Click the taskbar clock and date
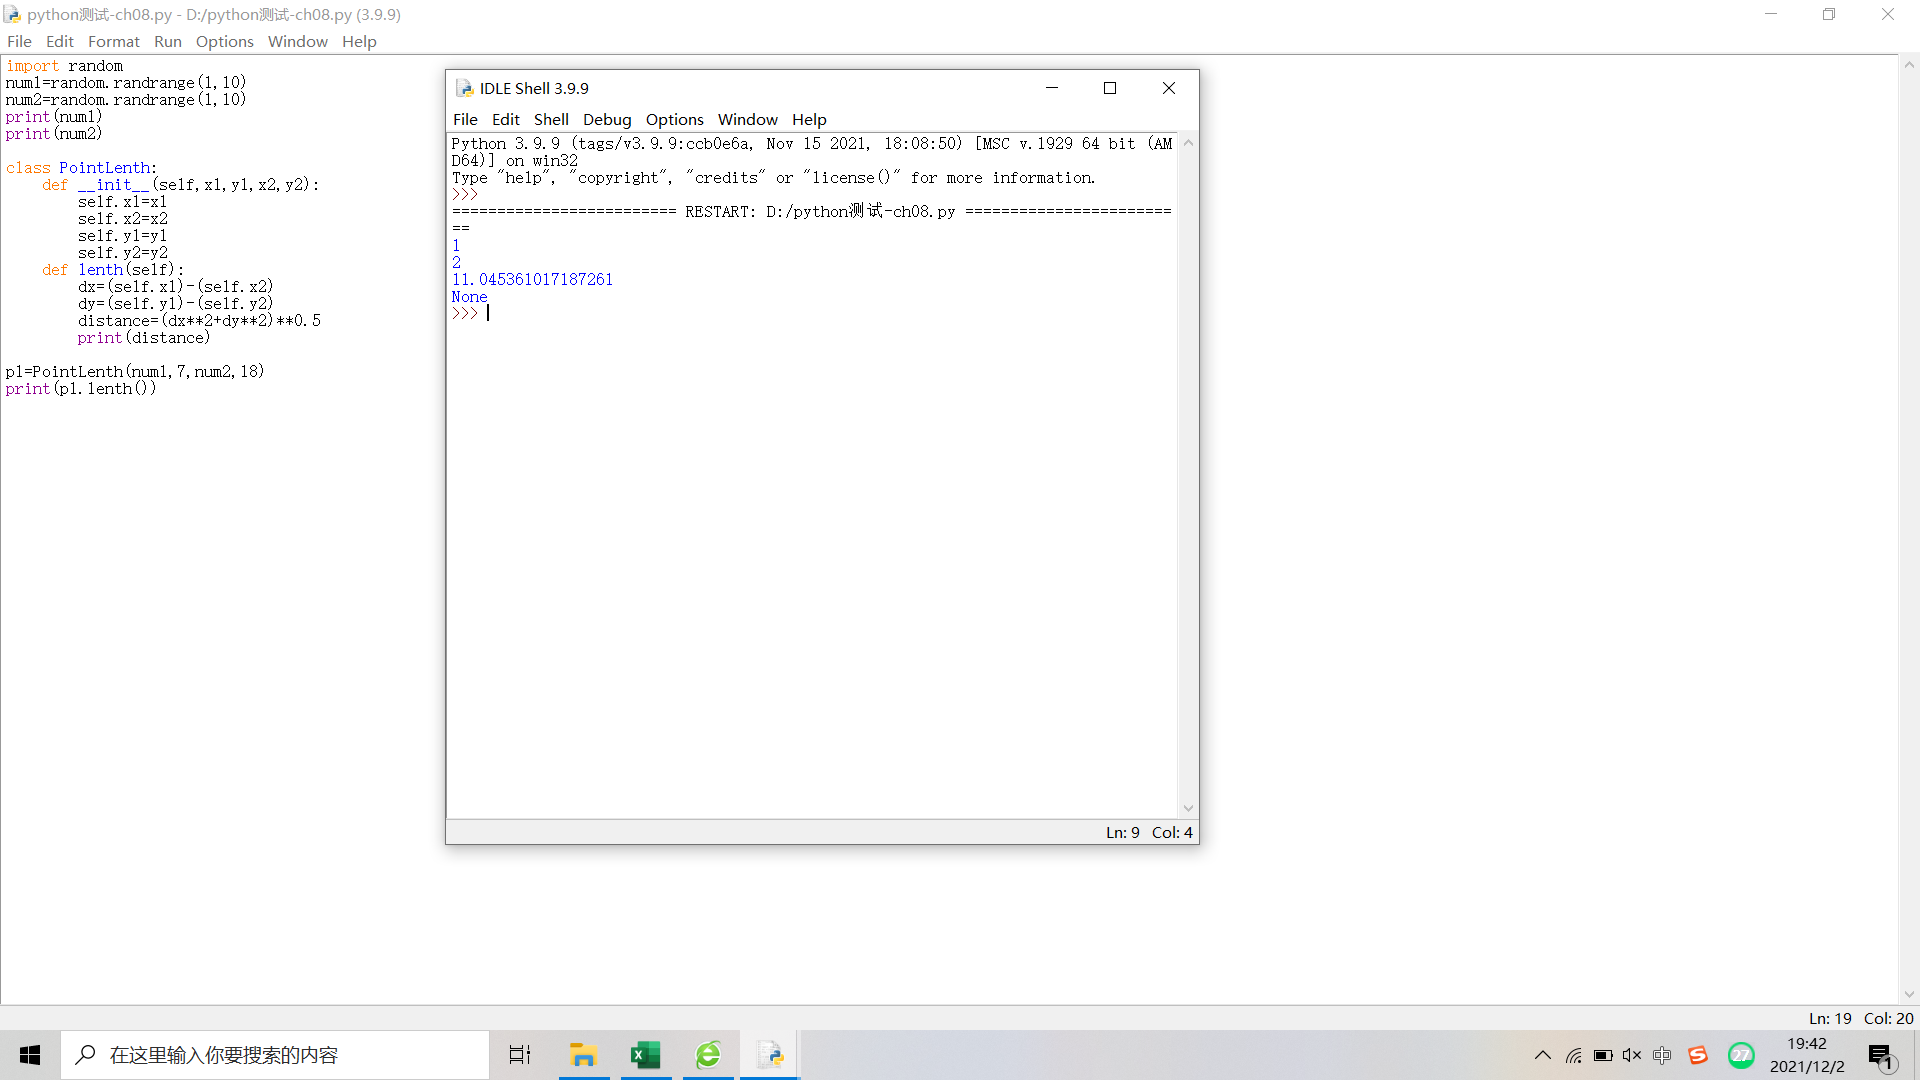This screenshot has width=1920, height=1080. 1807,1055
